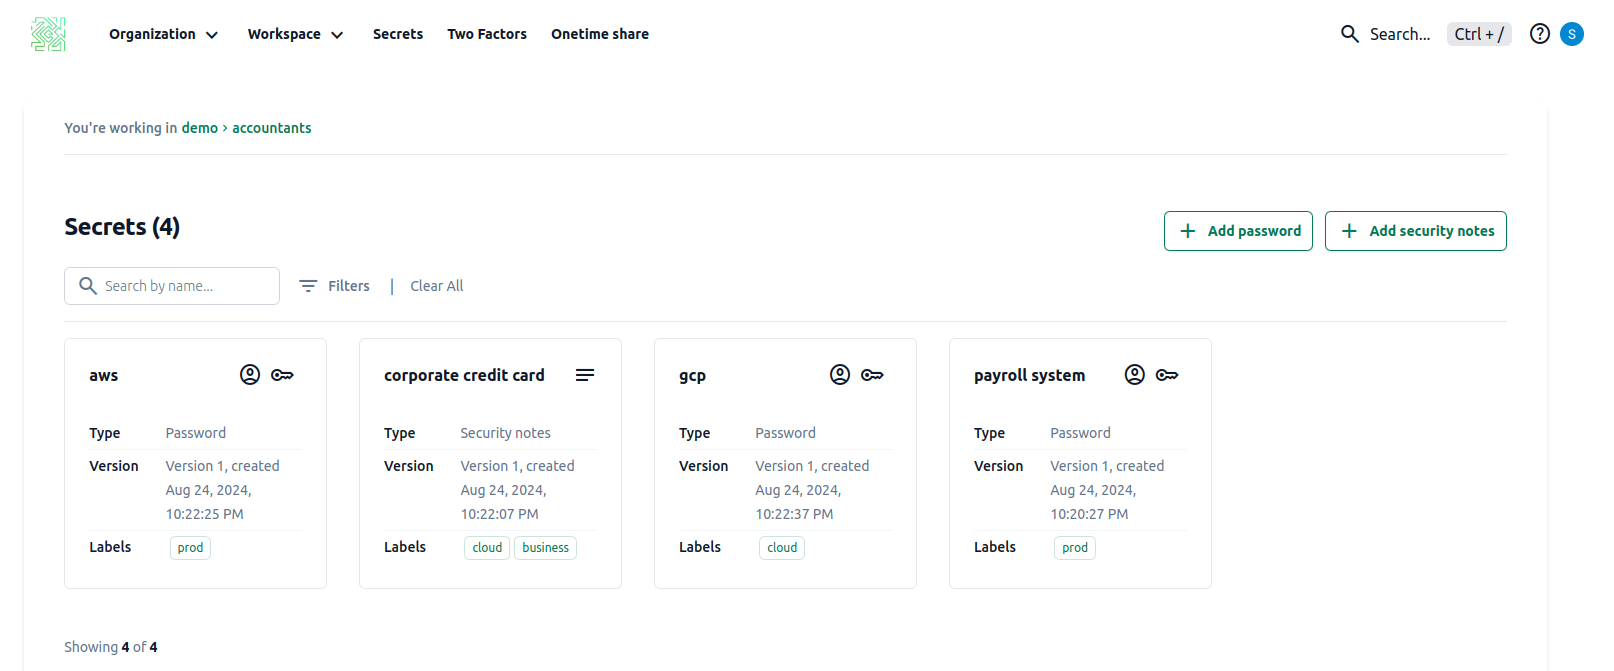Click the prod label on aws card
This screenshot has height=671, width=1614.
point(190,548)
